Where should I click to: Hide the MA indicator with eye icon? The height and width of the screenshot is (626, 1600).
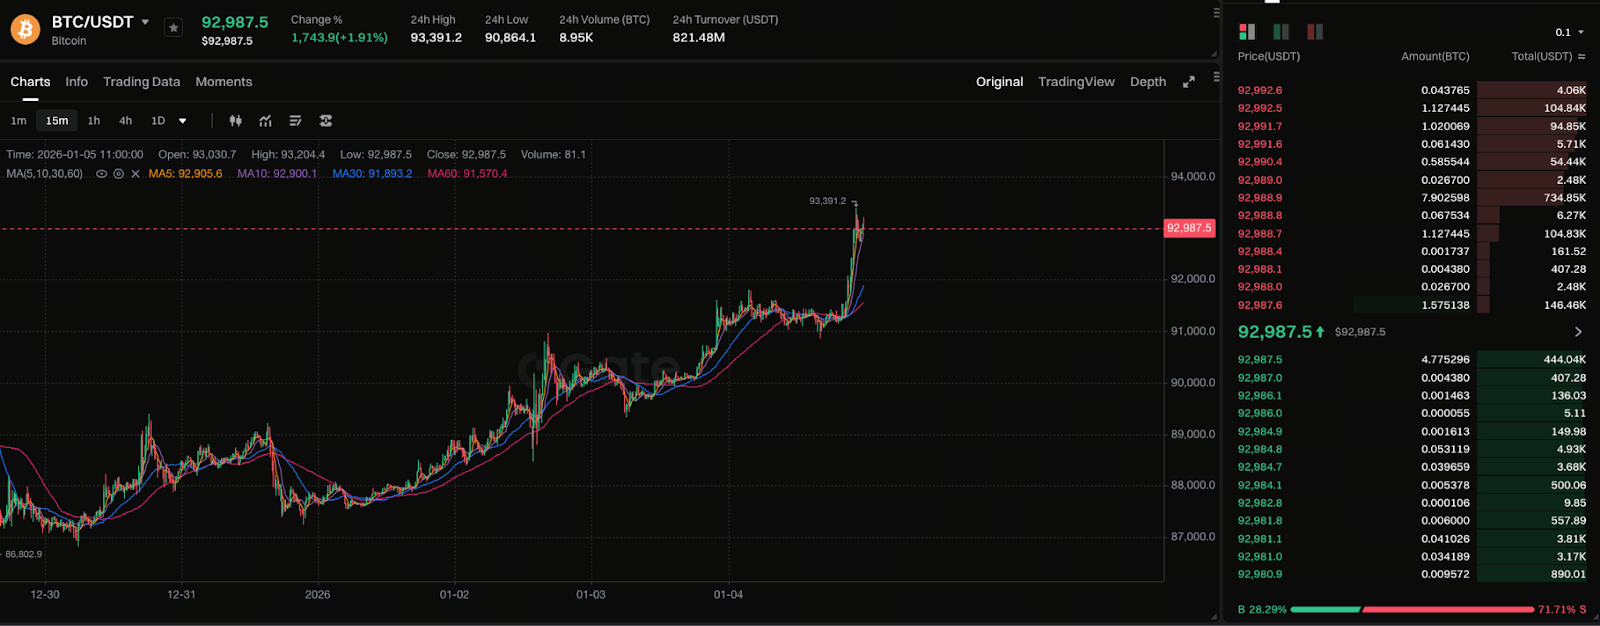point(101,174)
